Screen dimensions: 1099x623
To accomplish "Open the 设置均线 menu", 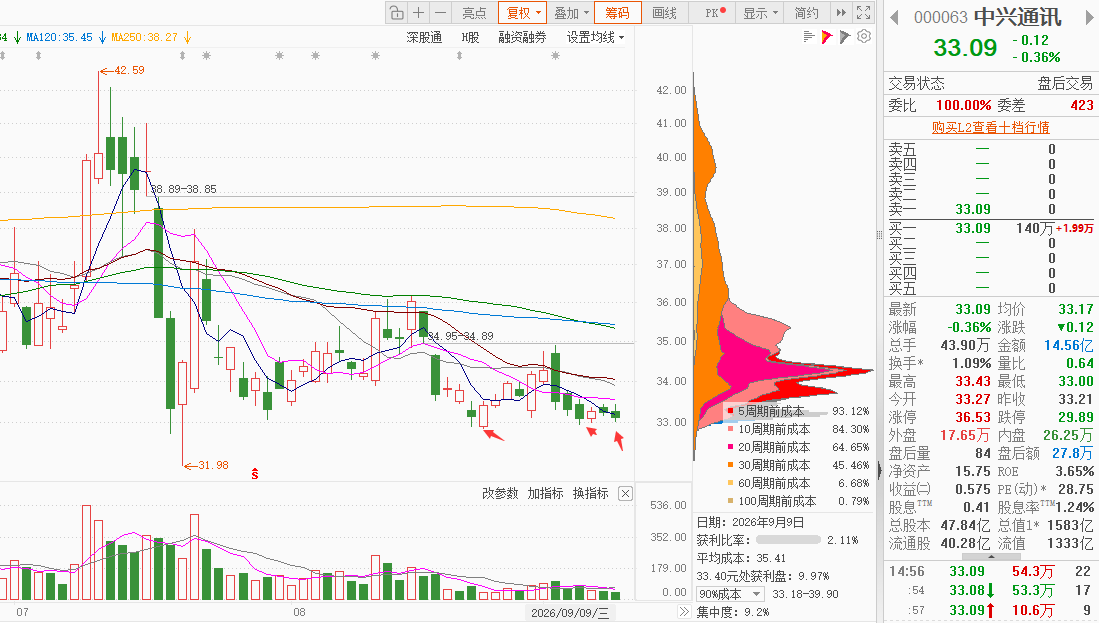I will tap(595, 37).
